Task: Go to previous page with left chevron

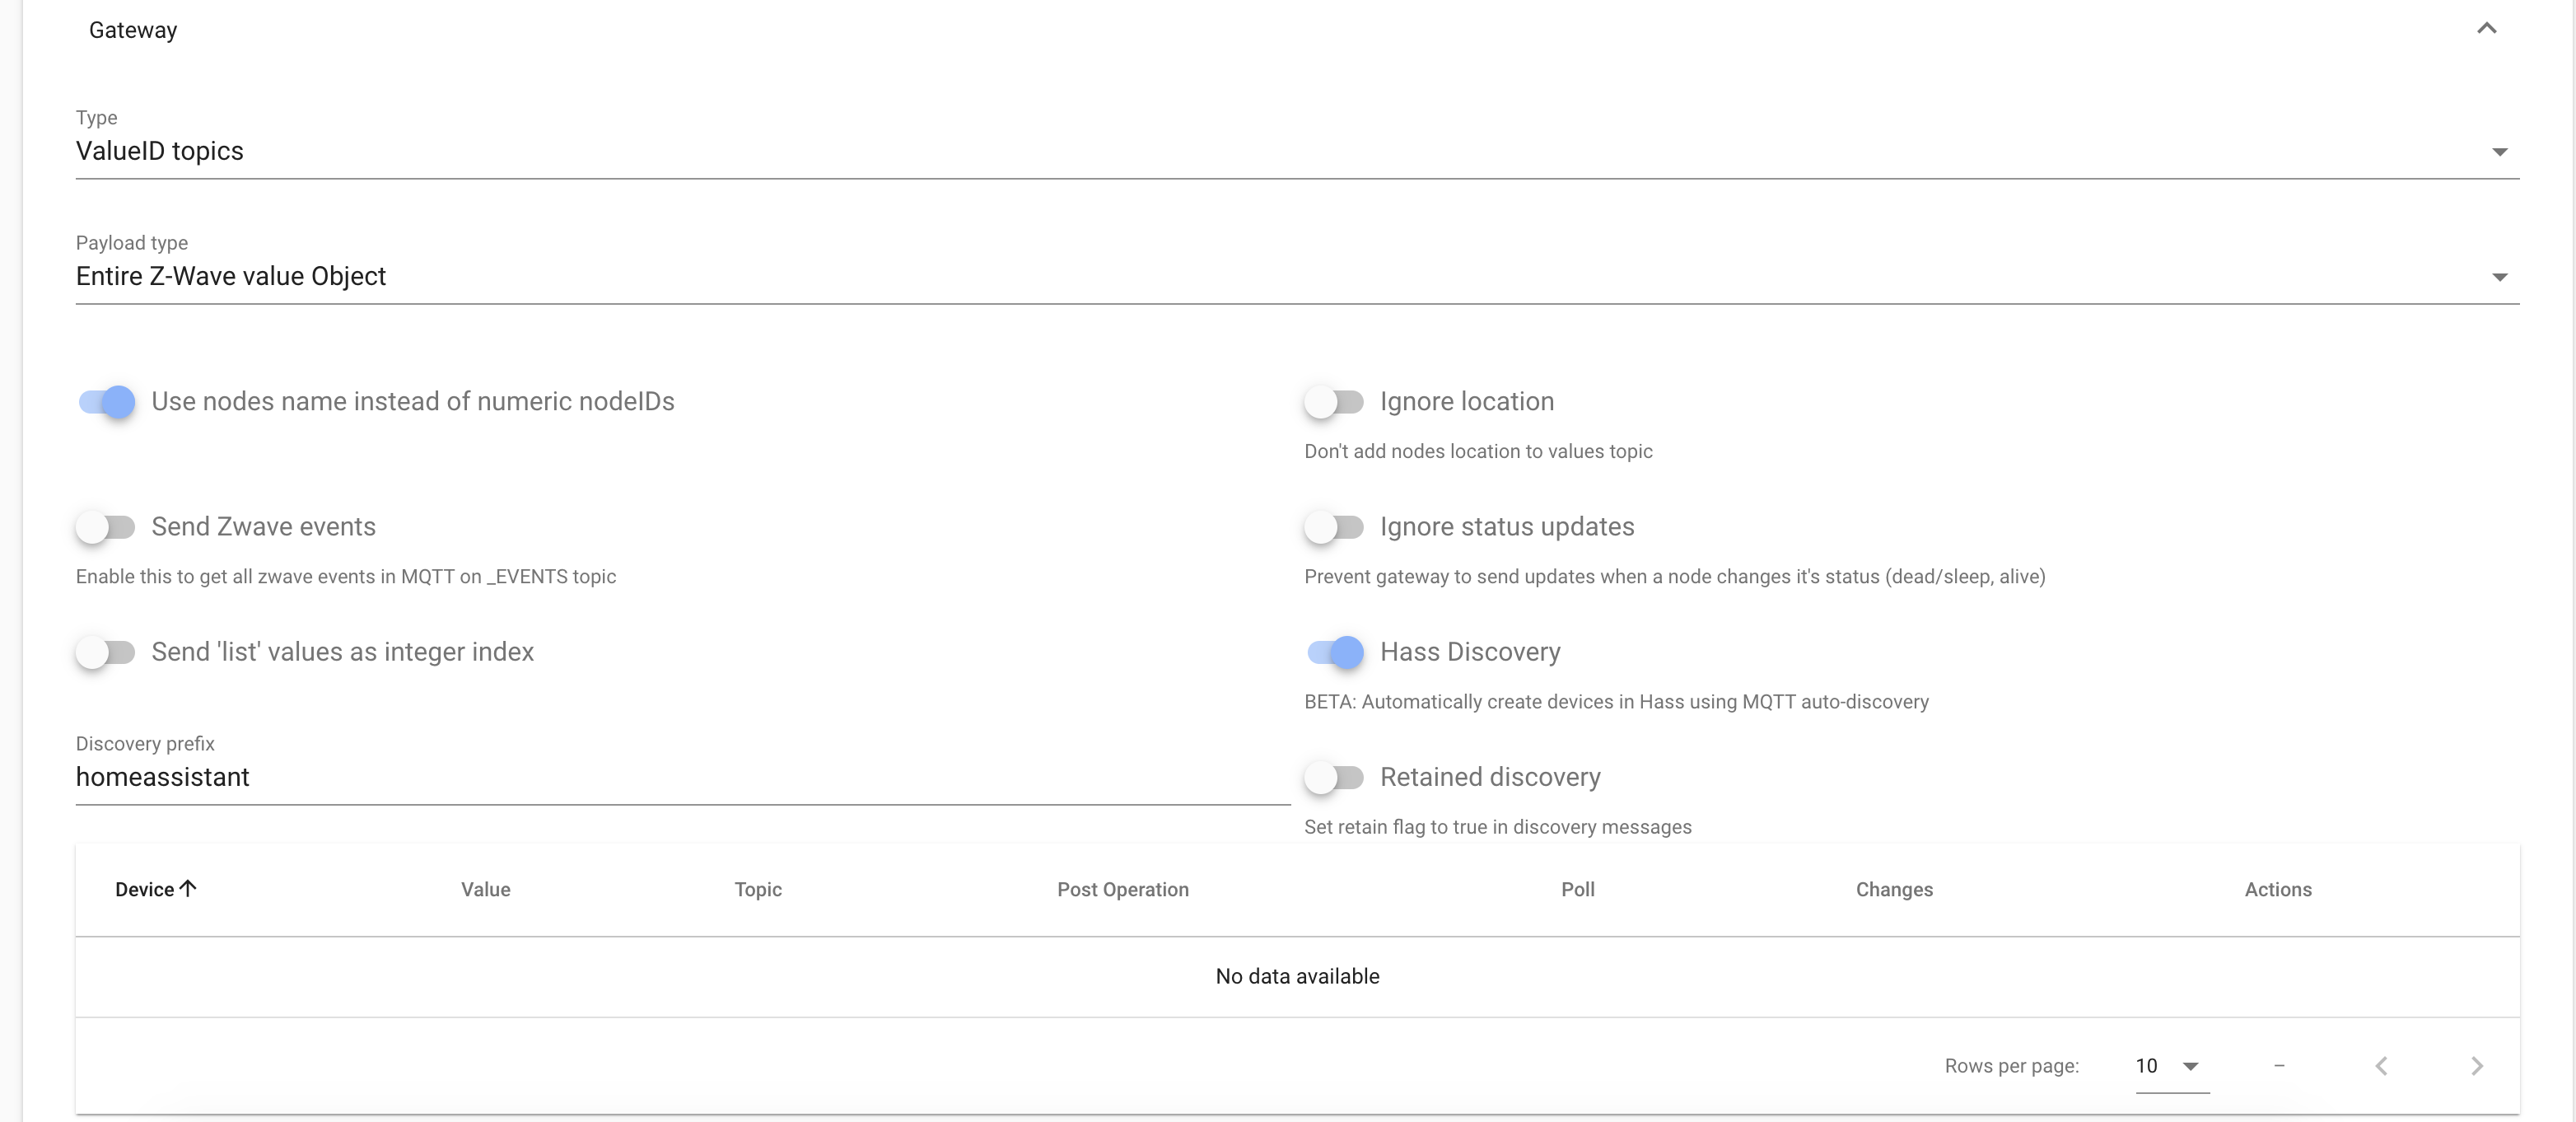Action: pos(2382,1065)
